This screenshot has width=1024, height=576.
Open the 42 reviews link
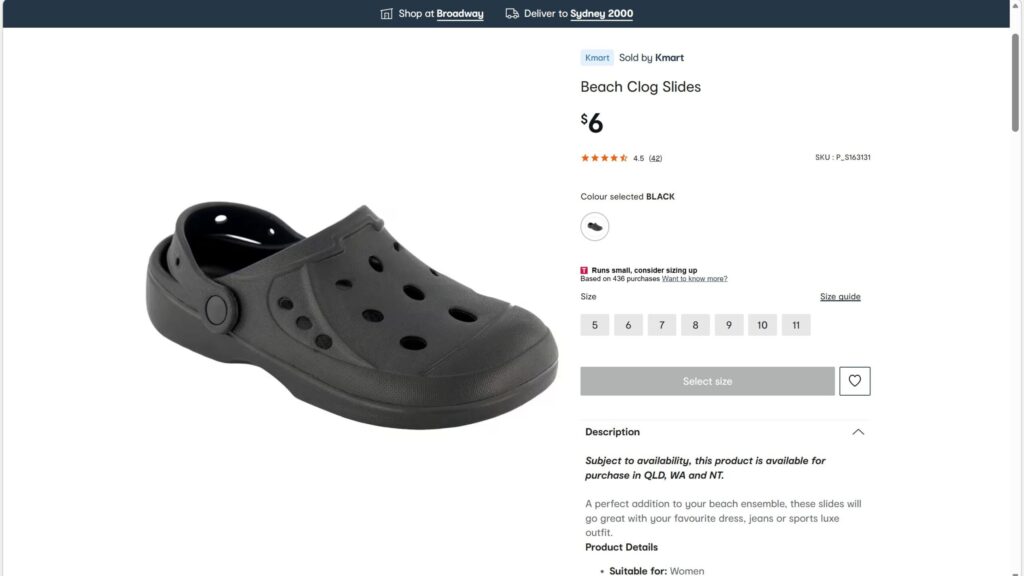[655, 158]
